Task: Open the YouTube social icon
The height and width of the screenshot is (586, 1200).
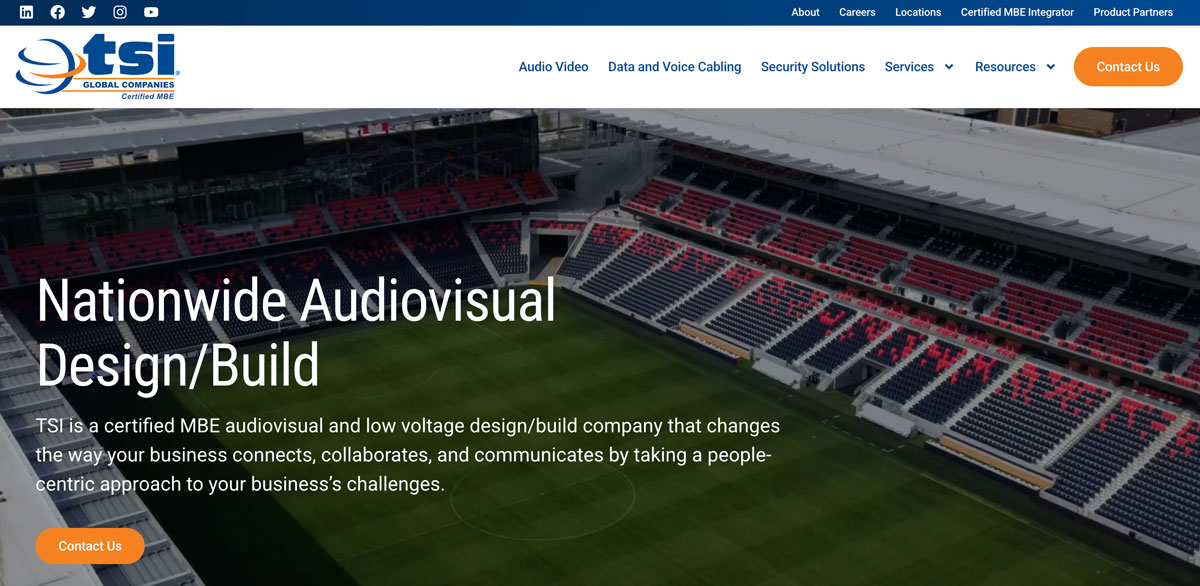Action: click(151, 12)
